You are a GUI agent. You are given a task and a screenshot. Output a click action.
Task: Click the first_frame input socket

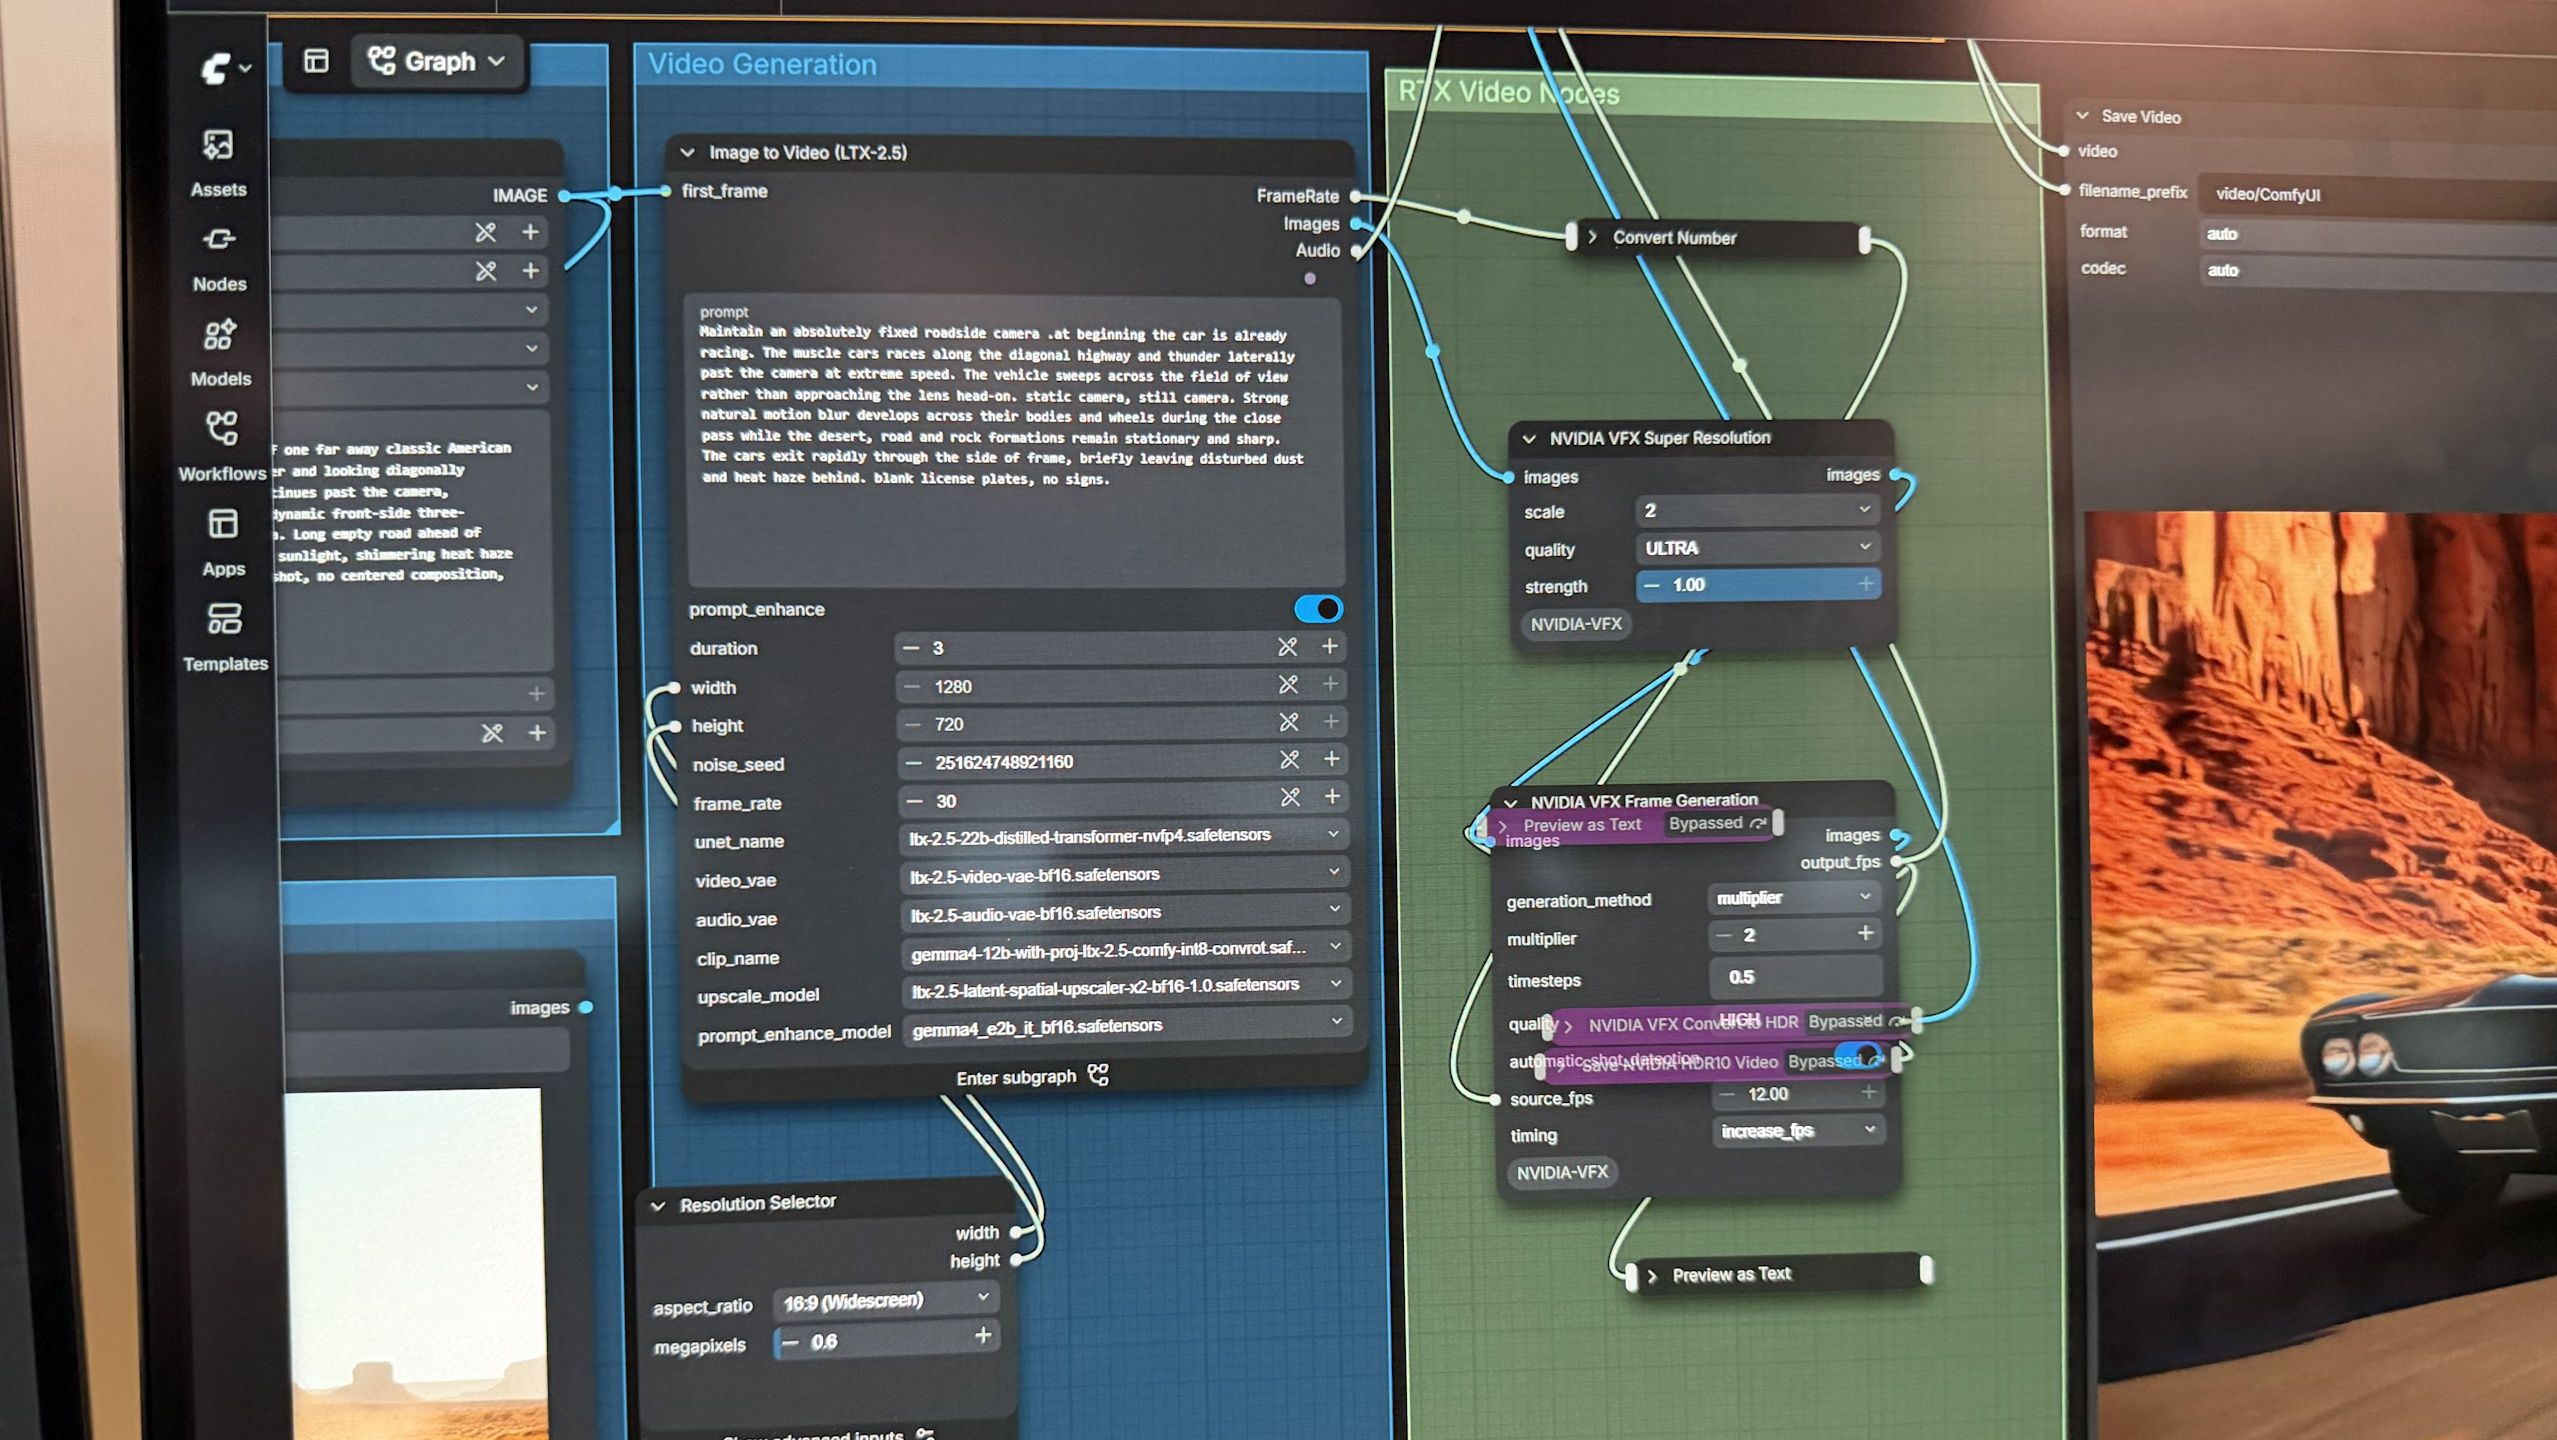pyautogui.click(x=665, y=191)
